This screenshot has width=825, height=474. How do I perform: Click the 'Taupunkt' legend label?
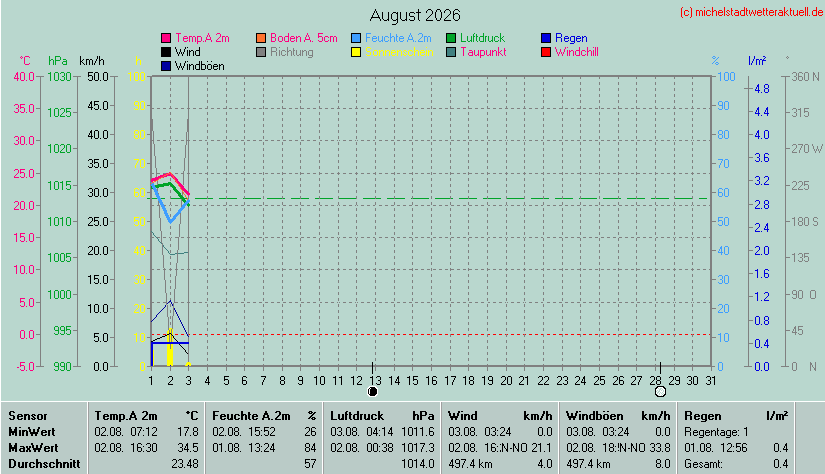pyautogui.click(x=484, y=53)
